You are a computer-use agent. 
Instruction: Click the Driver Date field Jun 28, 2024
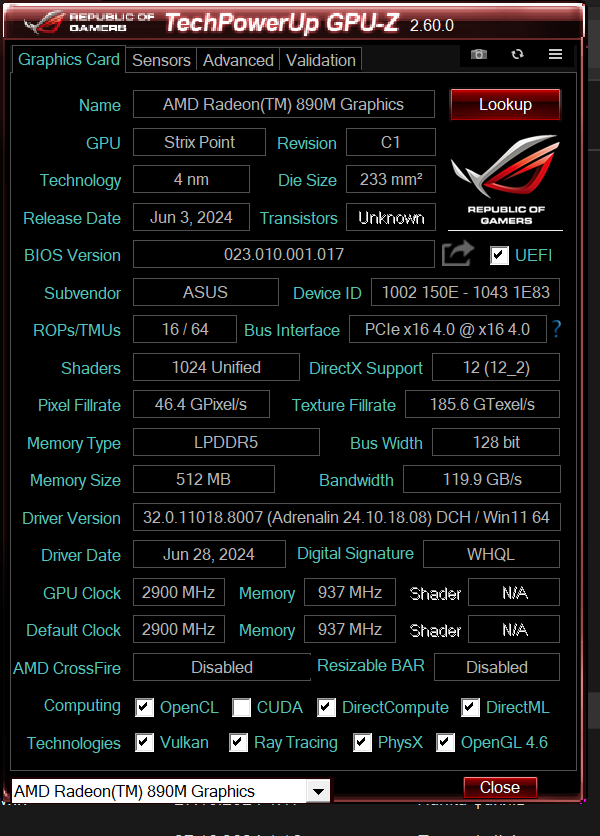209,554
